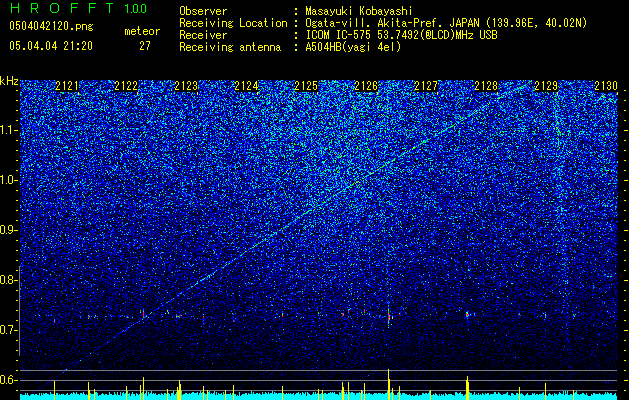Click the date stamp 05.04.04 21:20
This screenshot has height=400, width=629.
pos(51,46)
